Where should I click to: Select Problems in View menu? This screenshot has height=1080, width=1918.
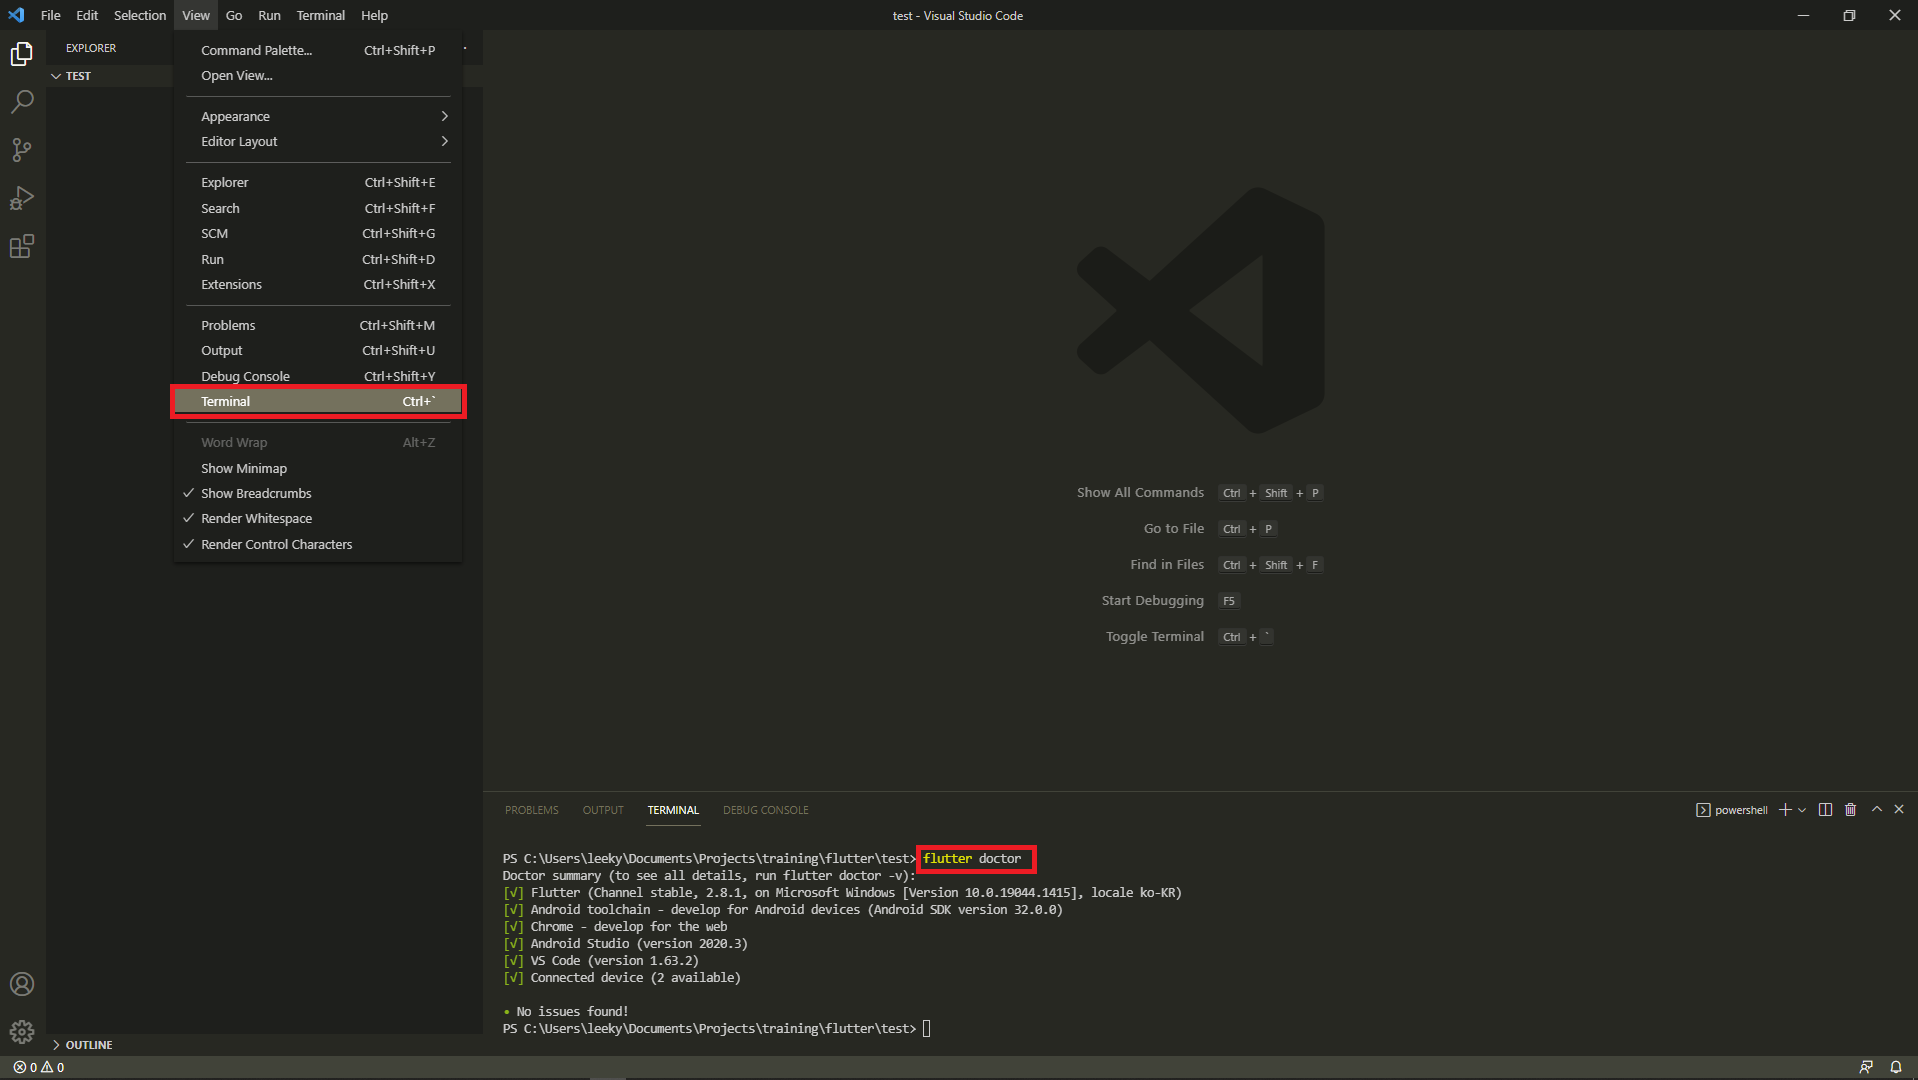(x=318, y=326)
